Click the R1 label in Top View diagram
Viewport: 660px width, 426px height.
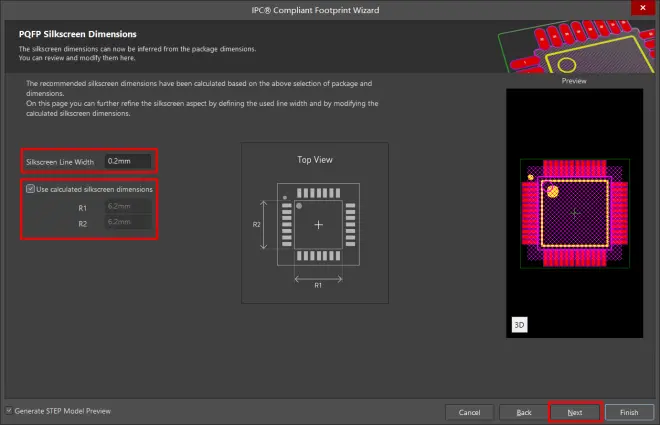coord(318,285)
